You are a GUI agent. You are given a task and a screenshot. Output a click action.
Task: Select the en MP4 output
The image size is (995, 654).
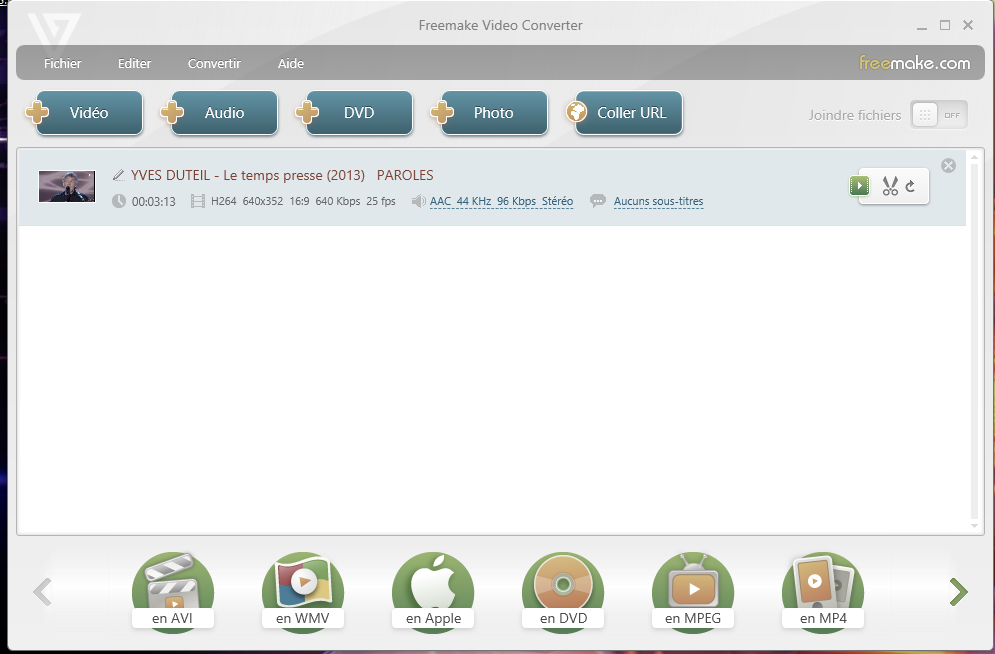click(823, 591)
